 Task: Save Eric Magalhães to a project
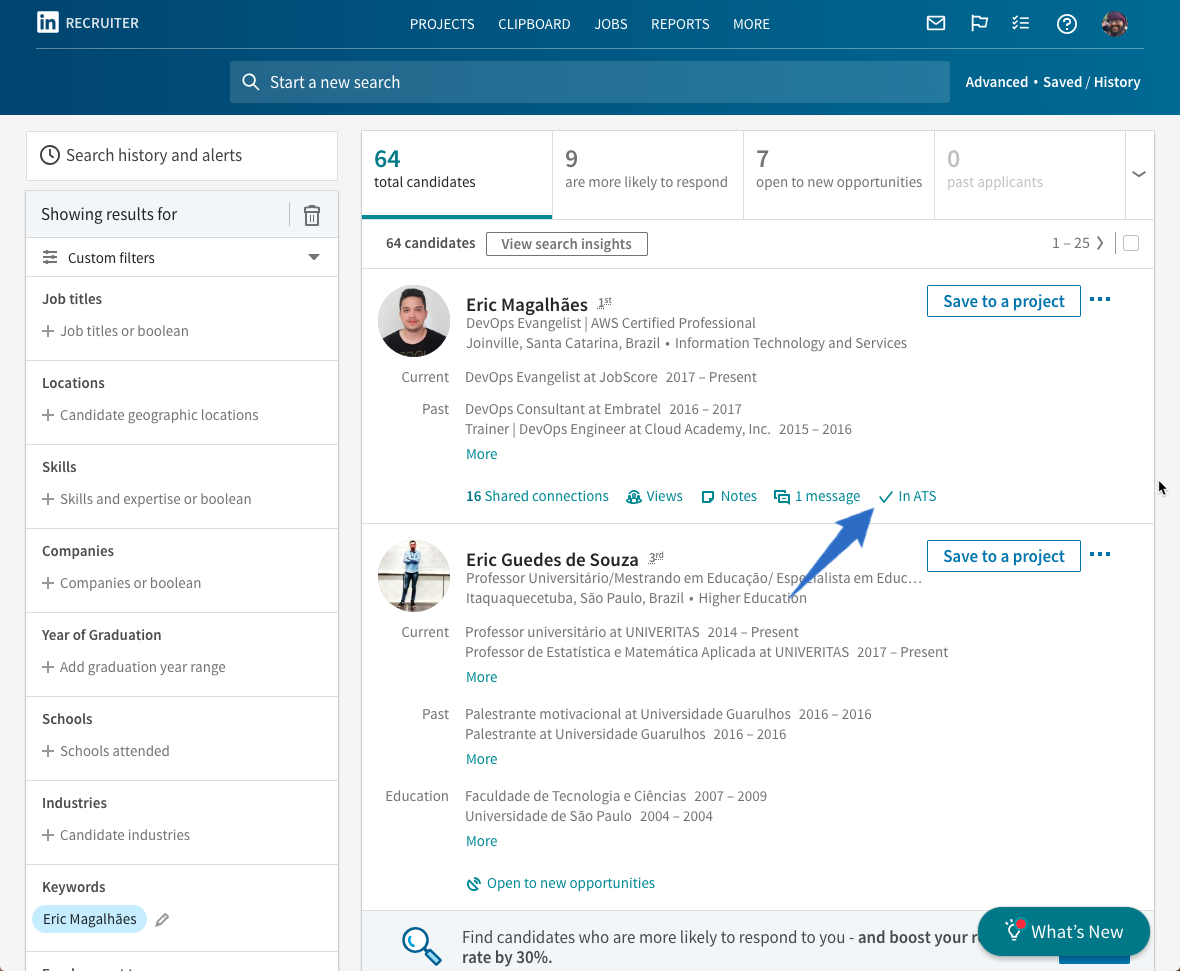coord(1004,301)
